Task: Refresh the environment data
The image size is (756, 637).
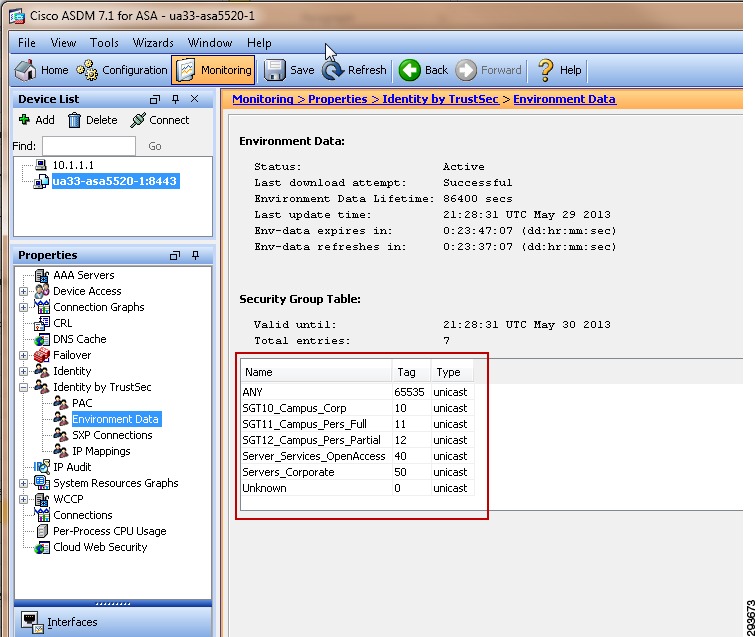Action: [x=354, y=70]
